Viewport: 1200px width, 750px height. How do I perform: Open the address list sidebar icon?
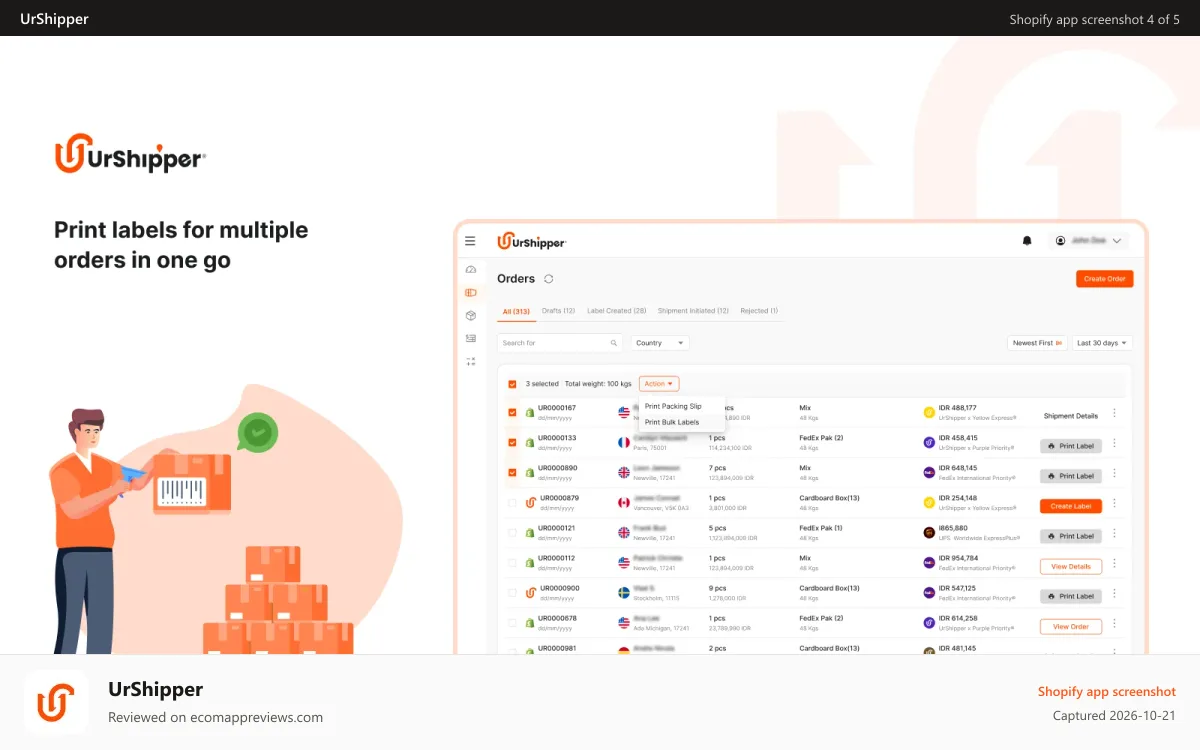tap(471, 339)
